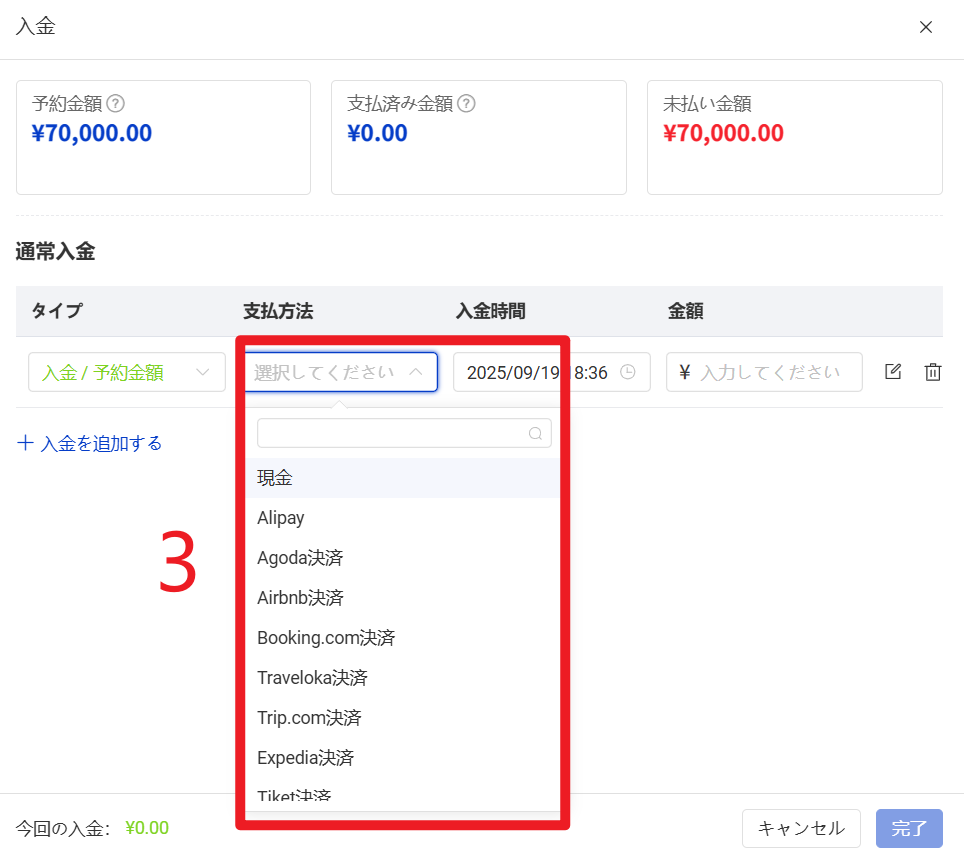Select Trip.com決済 from dropdown
The image size is (964, 857).
coord(309,718)
